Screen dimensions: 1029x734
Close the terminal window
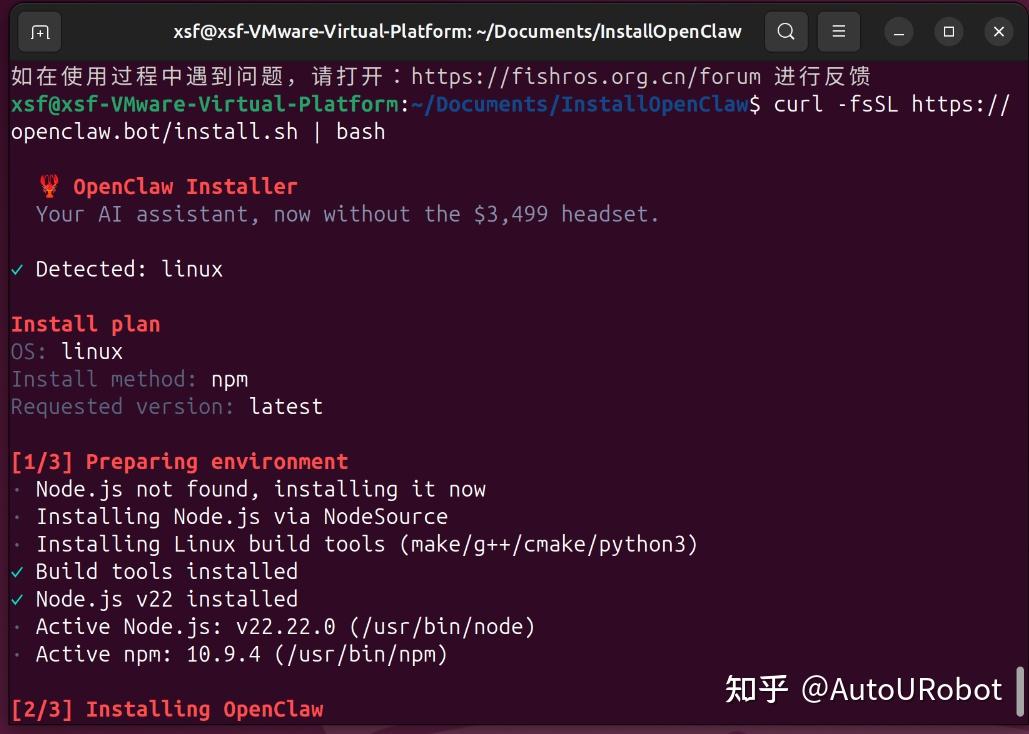pos(998,32)
